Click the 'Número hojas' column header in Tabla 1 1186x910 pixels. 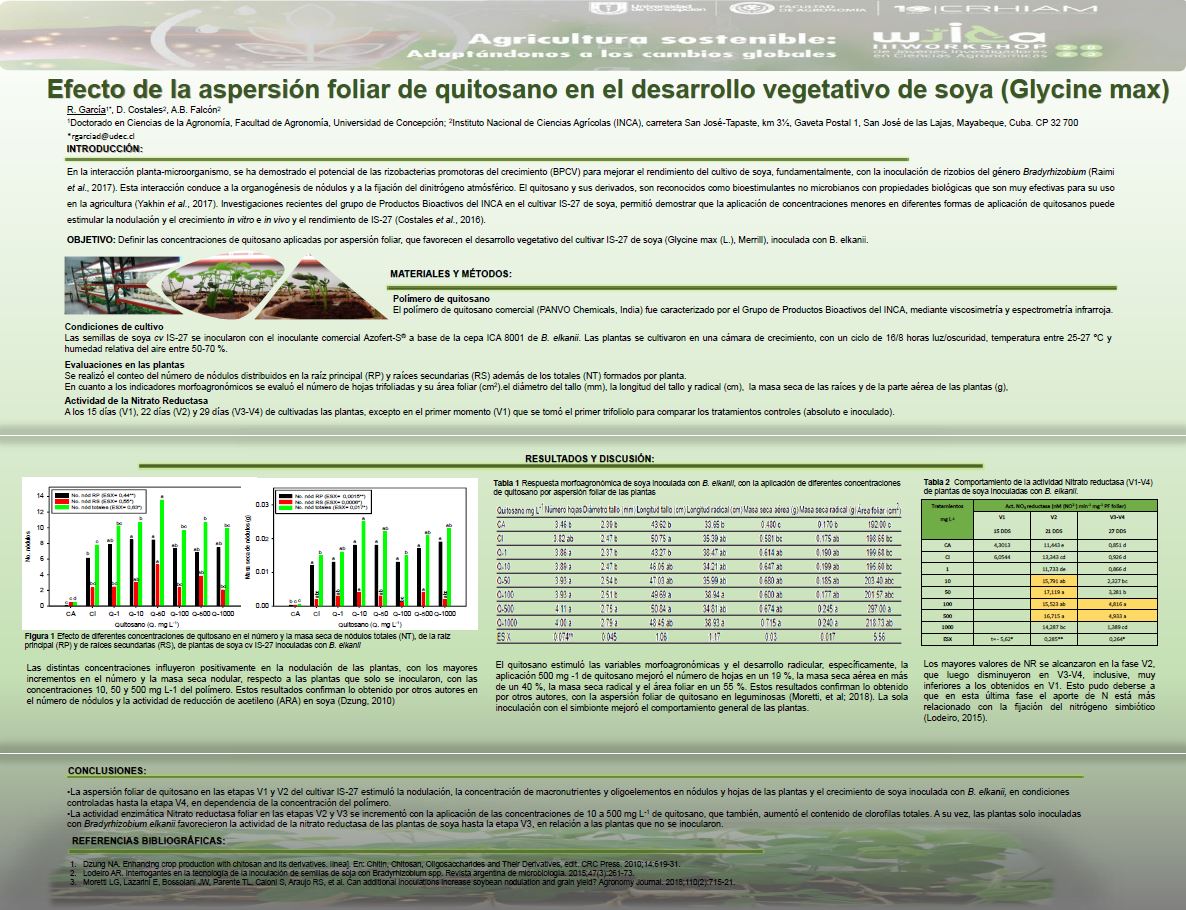(563, 511)
